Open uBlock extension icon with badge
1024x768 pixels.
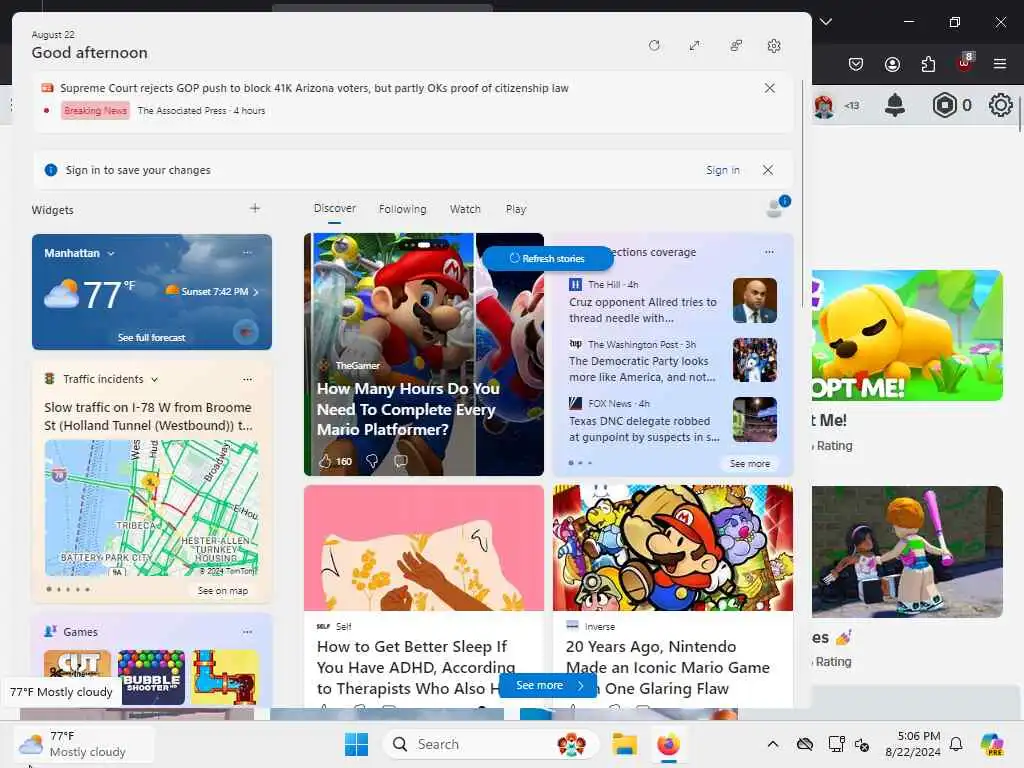click(x=965, y=63)
